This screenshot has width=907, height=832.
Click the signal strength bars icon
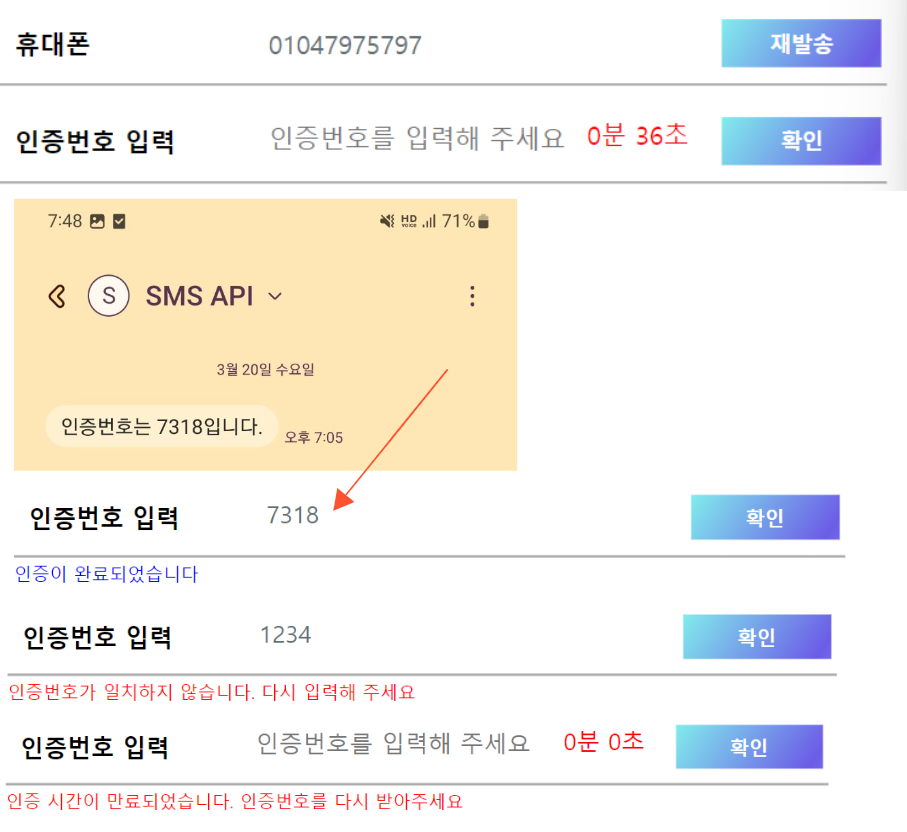429,221
